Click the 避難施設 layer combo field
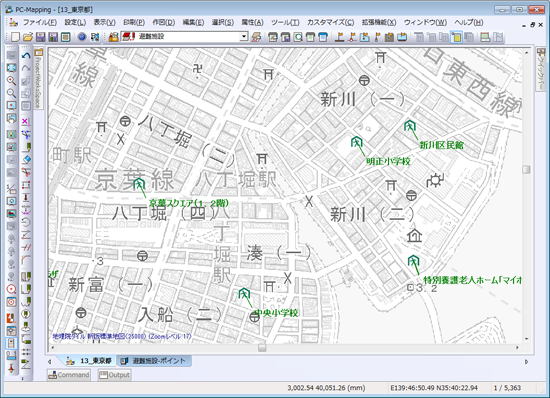This screenshot has width=550, height=398. 184,36
